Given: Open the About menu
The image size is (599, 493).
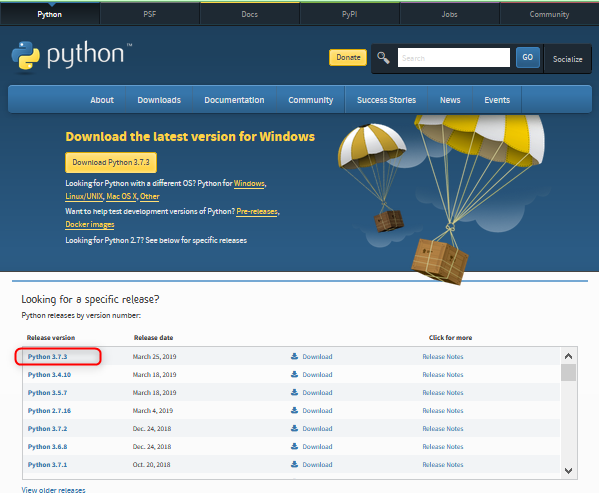Looking at the screenshot, I should (x=102, y=100).
